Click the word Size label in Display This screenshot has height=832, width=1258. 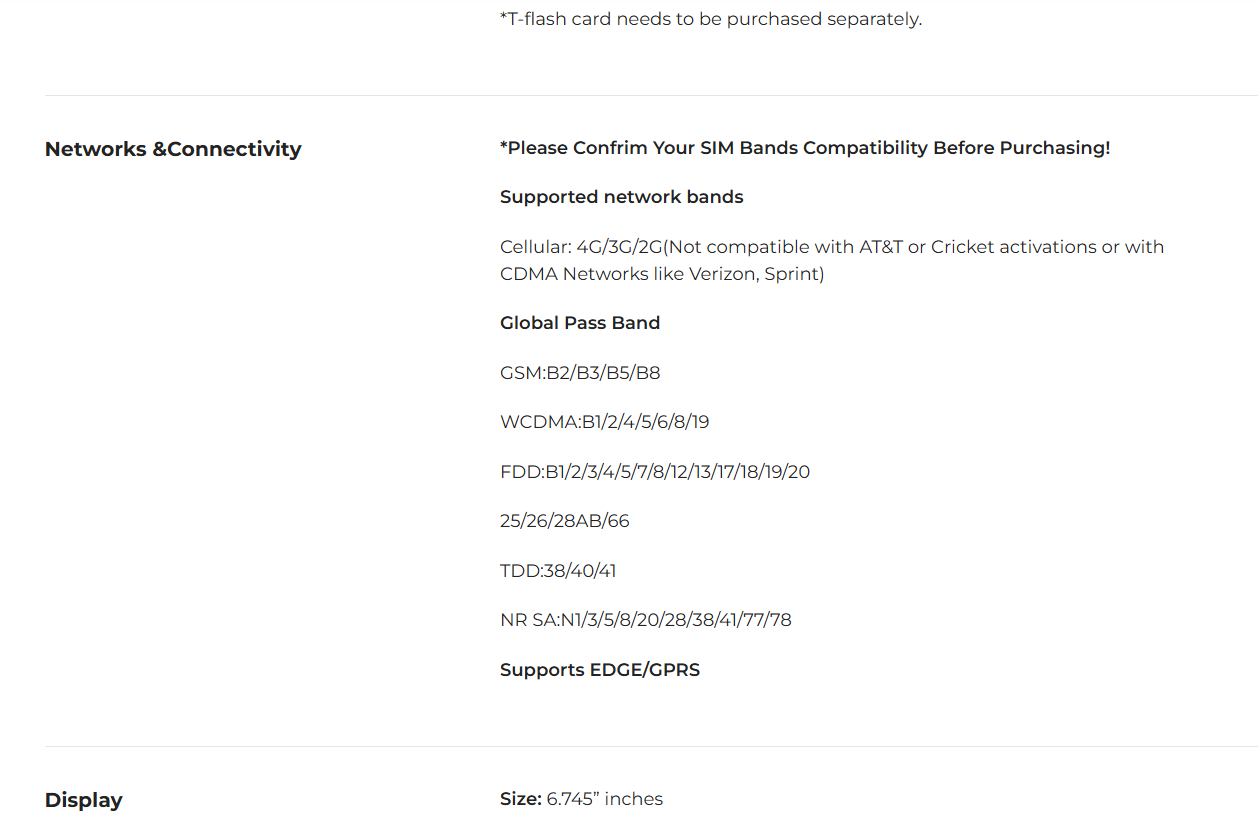coord(521,799)
